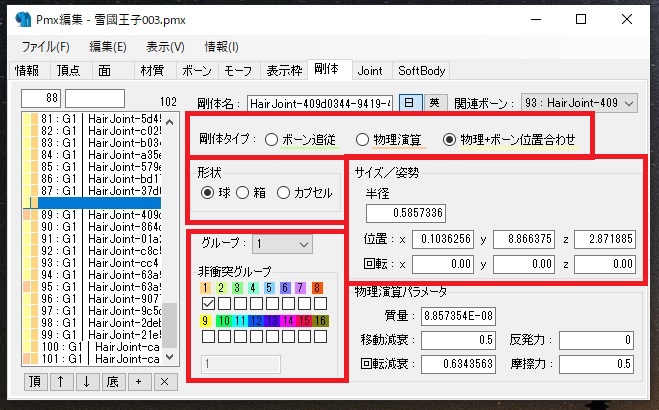Screen dimensions: 659x410
Task: Uncheck non-collision group 1 checkbox
Action: (208, 303)
